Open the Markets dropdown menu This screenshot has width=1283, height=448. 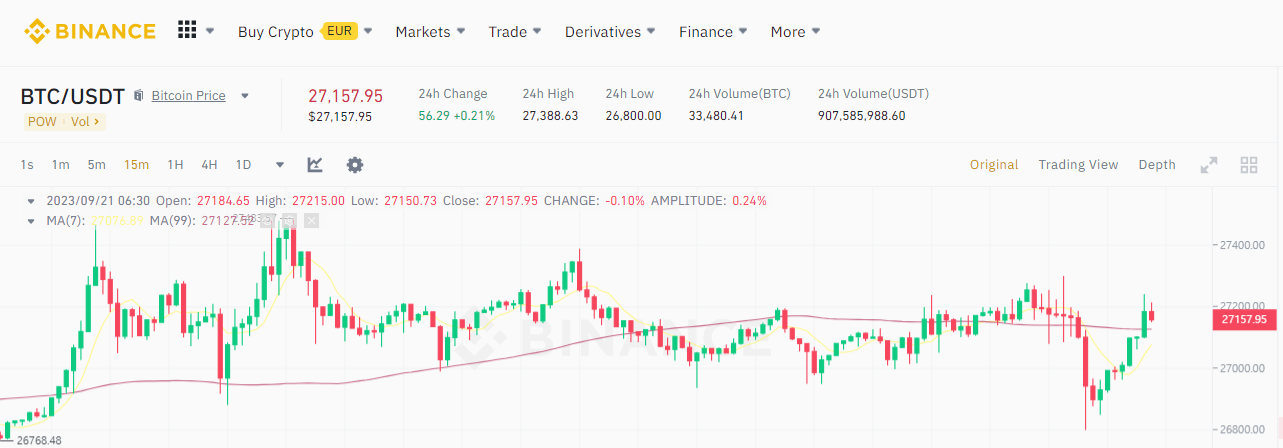[x=430, y=31]
